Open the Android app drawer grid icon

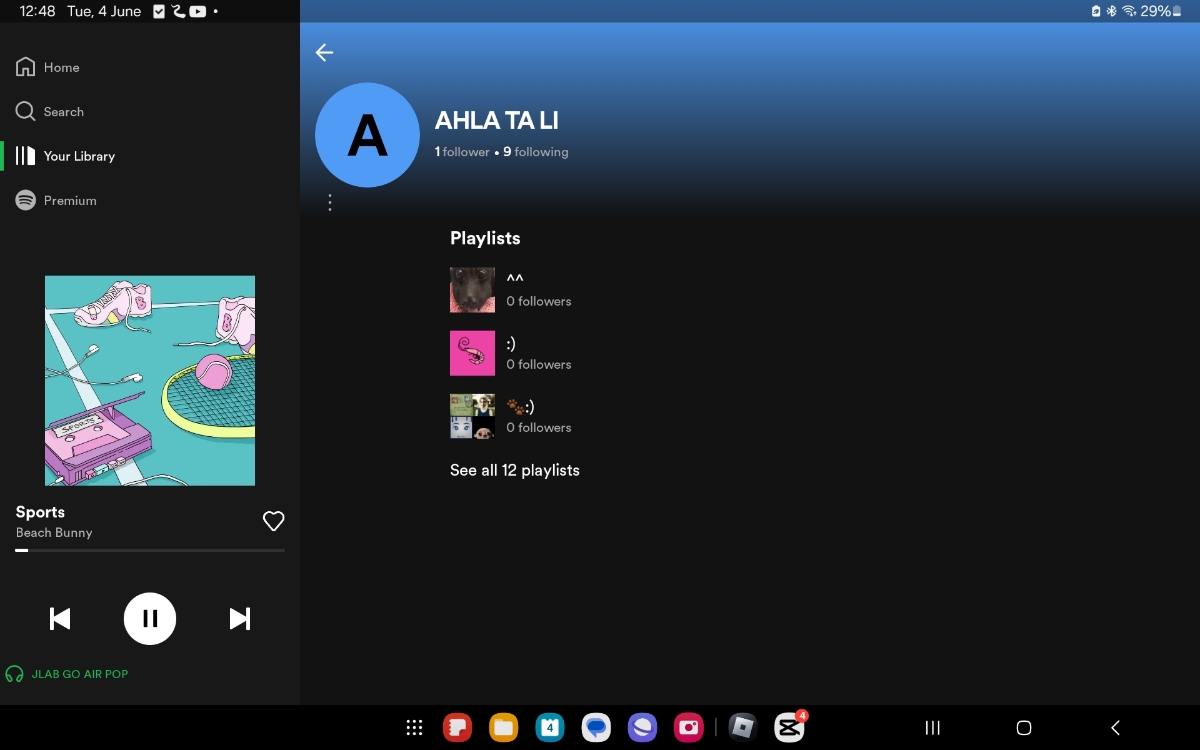point(414,728)
